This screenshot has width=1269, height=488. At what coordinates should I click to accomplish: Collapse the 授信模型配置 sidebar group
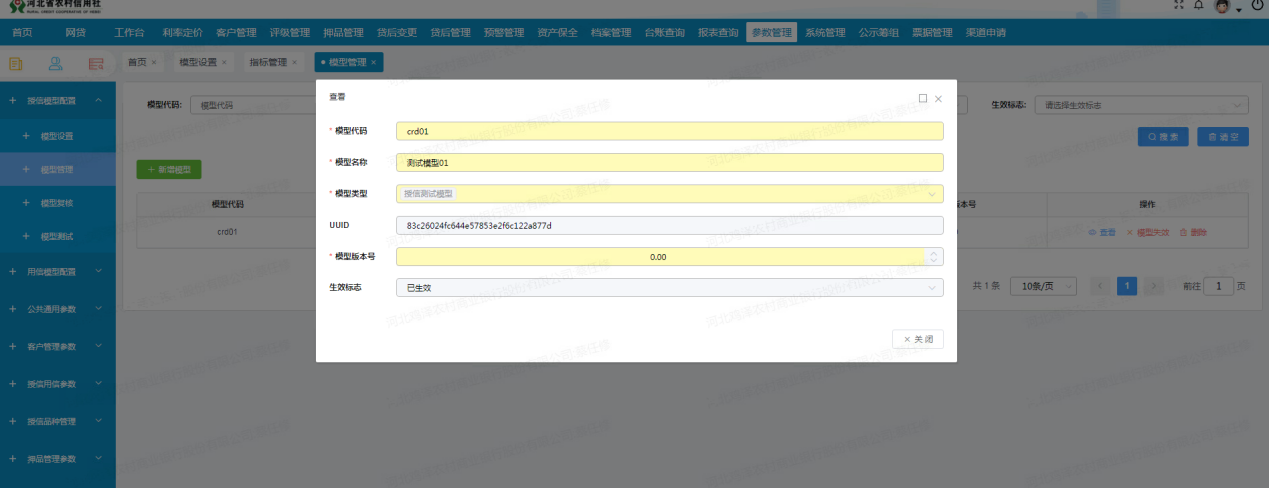(x=99, y=101)
